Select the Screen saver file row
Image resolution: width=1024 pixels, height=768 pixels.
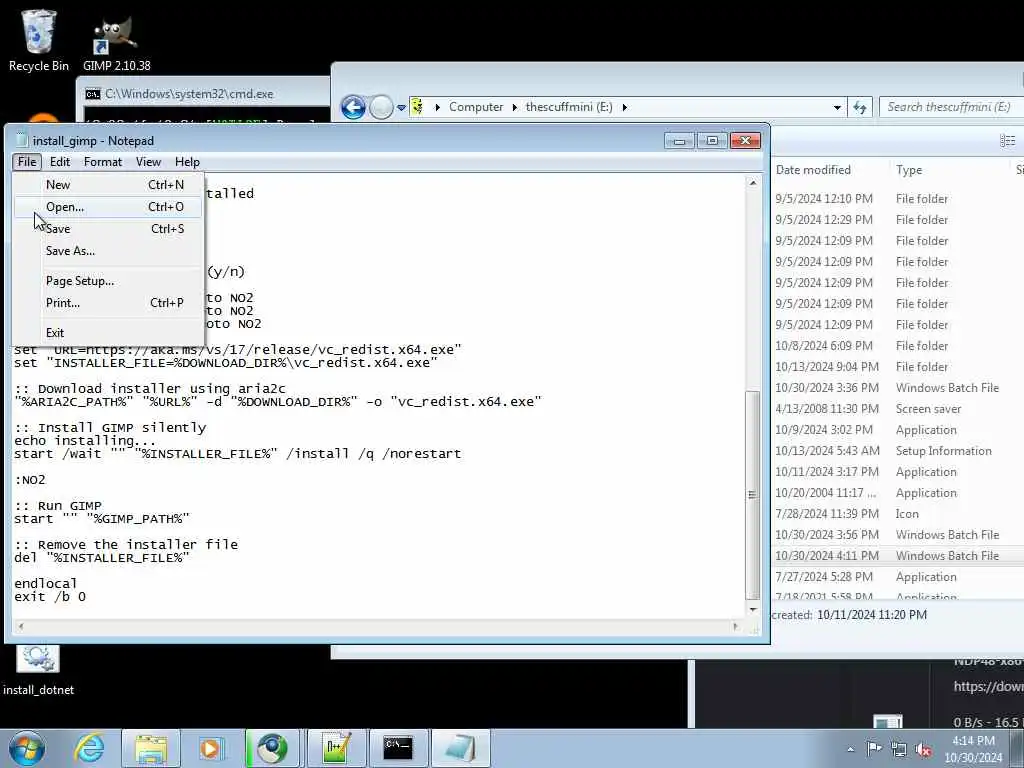(897, 409)
